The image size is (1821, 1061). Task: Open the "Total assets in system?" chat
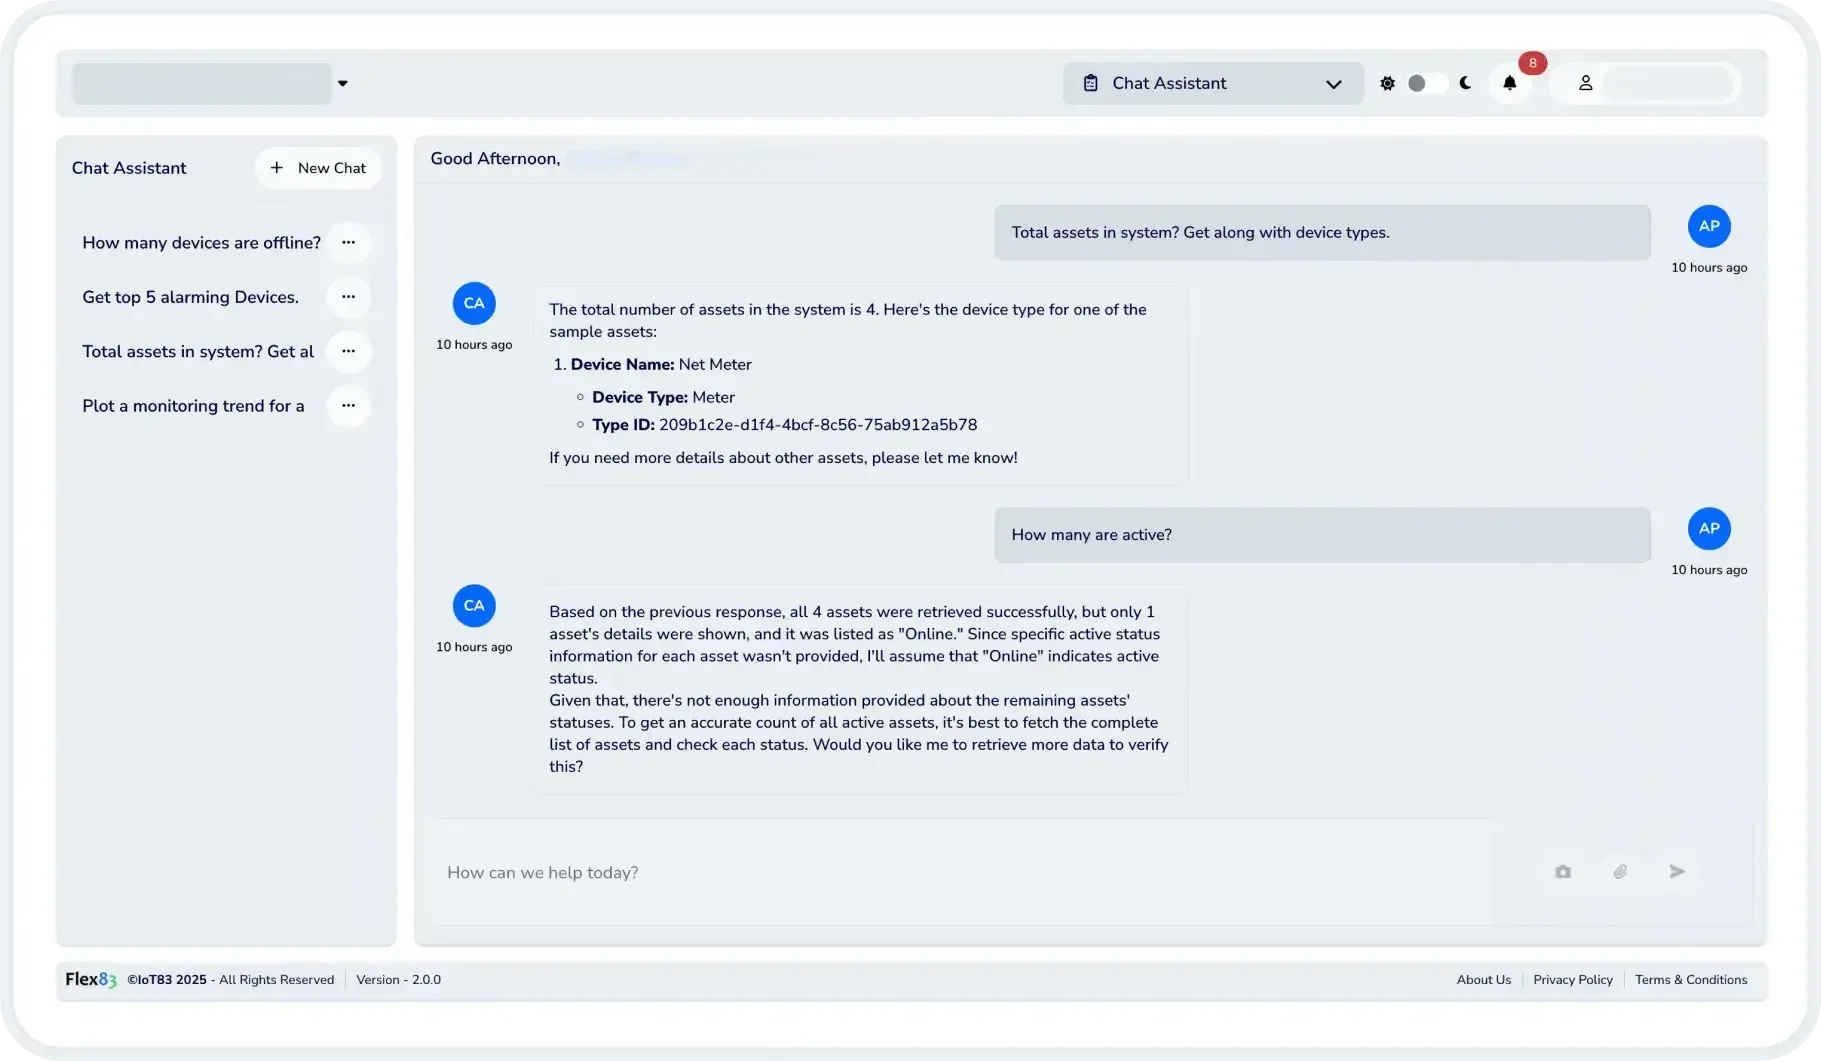point(198,352)
